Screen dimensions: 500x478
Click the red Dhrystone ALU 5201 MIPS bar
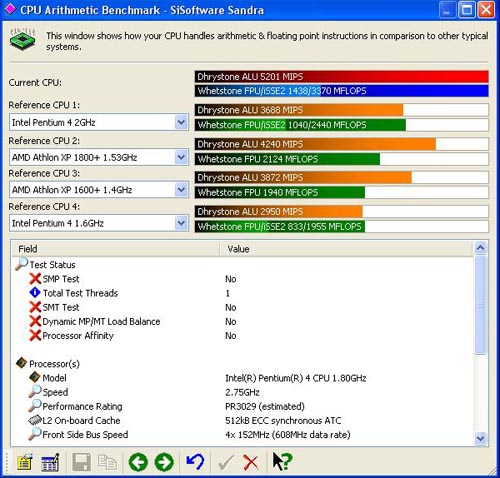pyautogui.click(x=342, y=77)
